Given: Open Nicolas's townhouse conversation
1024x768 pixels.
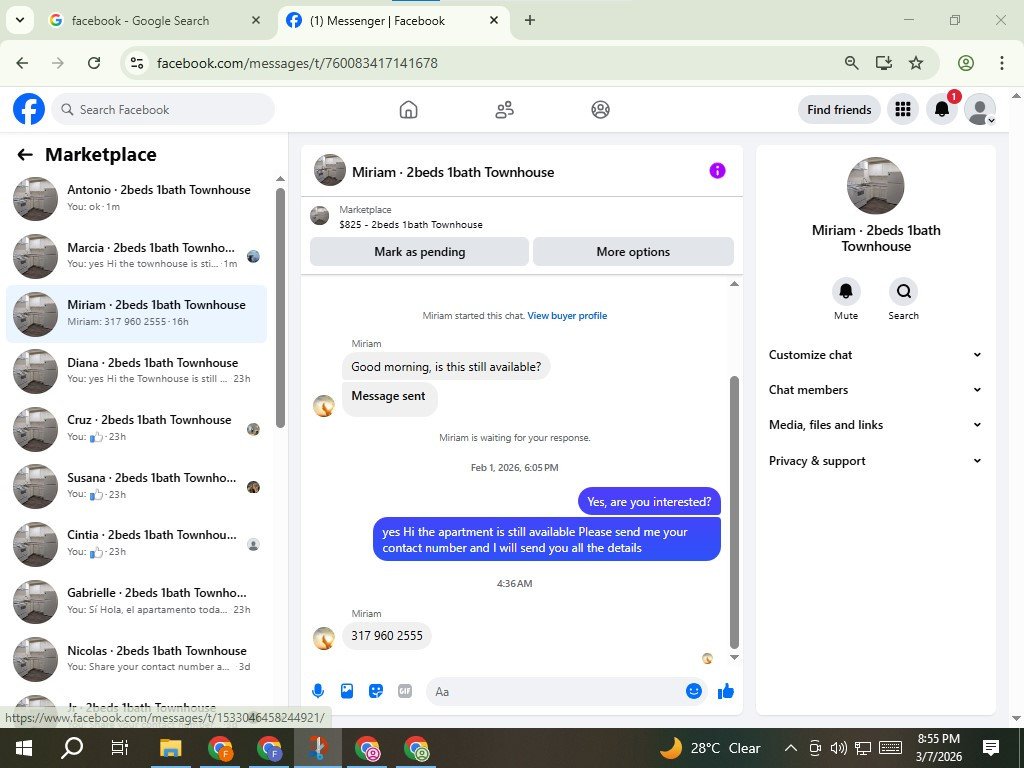Looking at the screenshot, I should pyautogui.click(x=137, y=658).
